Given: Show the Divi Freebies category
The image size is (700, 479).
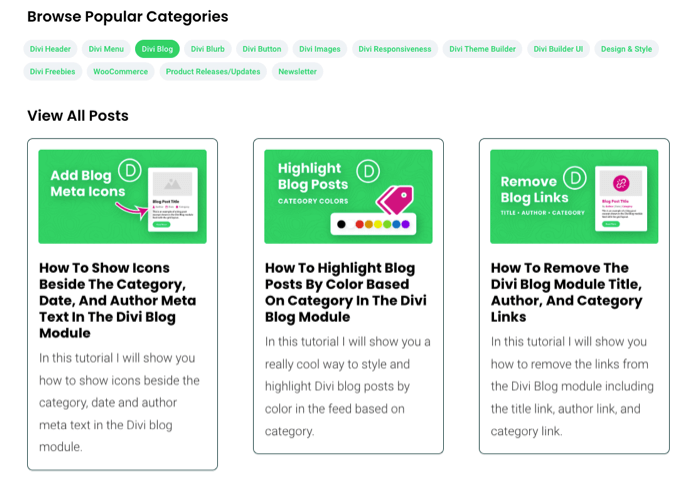Looking at the screenshot, I should 52,71.
